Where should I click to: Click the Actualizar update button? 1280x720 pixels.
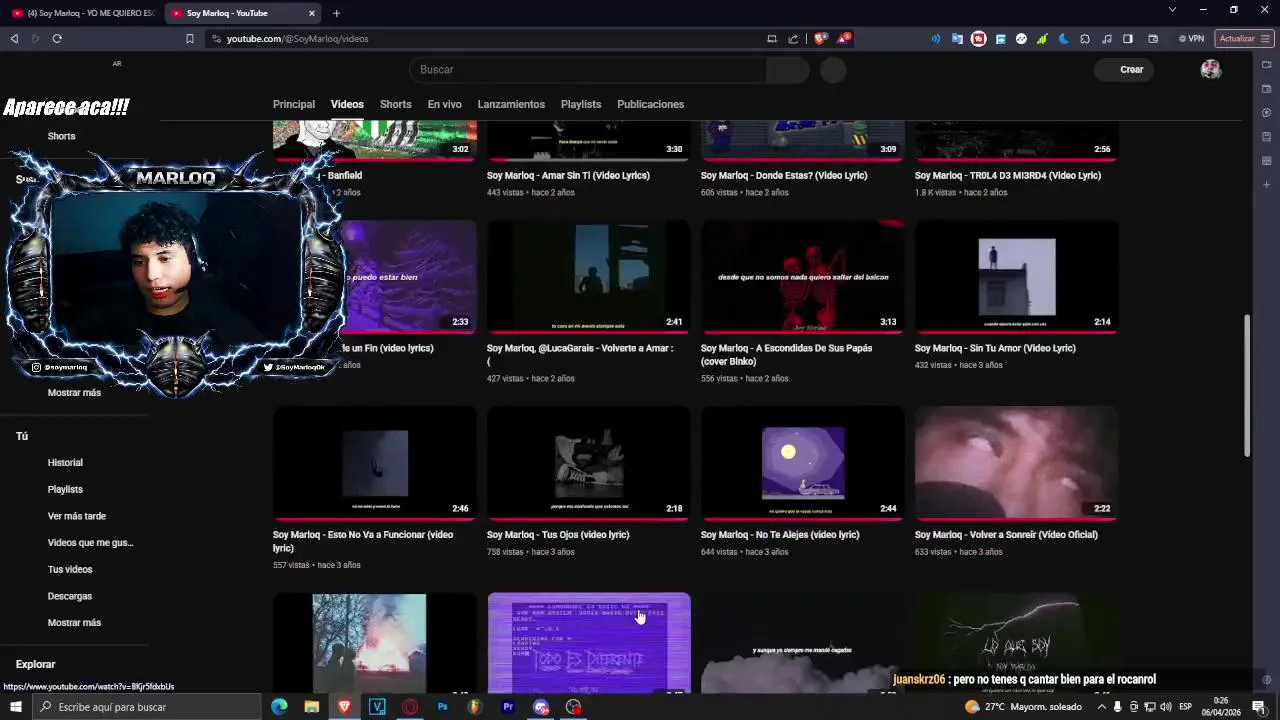pyautogui.click(x=1244, y=39)
